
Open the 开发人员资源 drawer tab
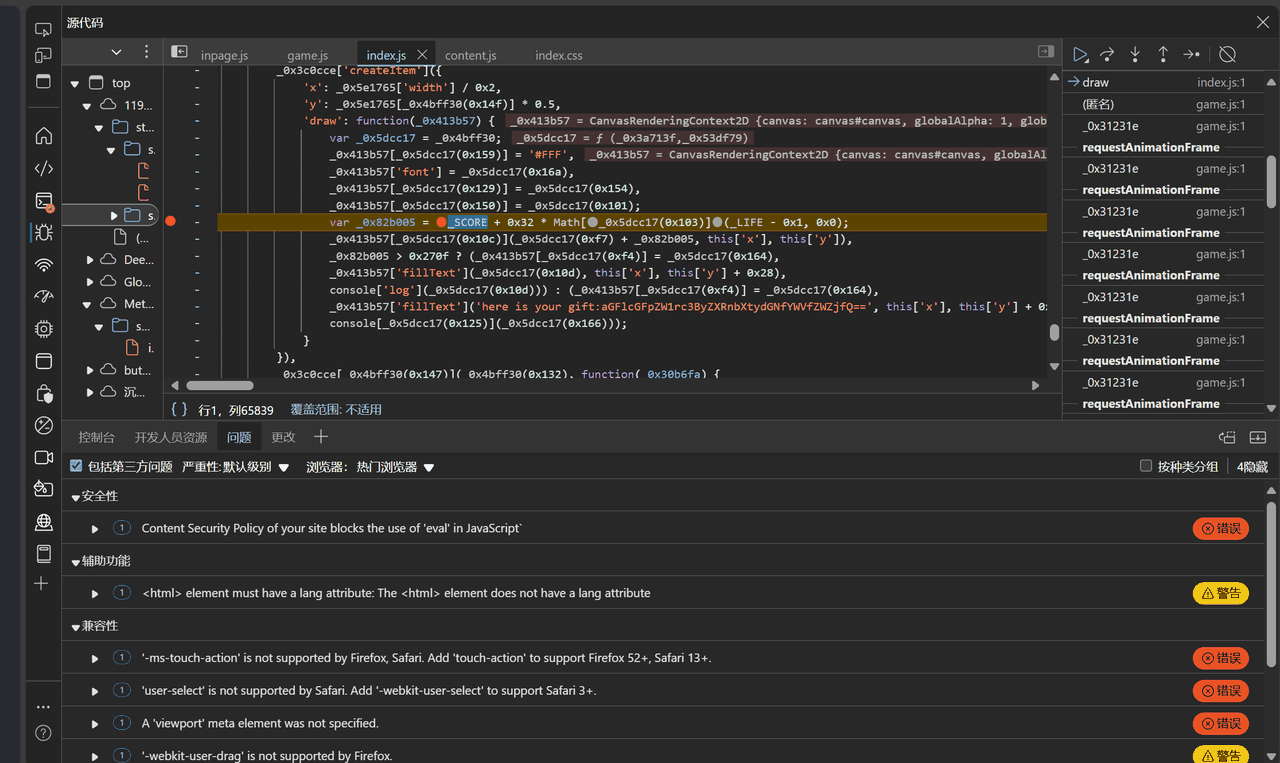pyautogui.click(x=171, y=437)
